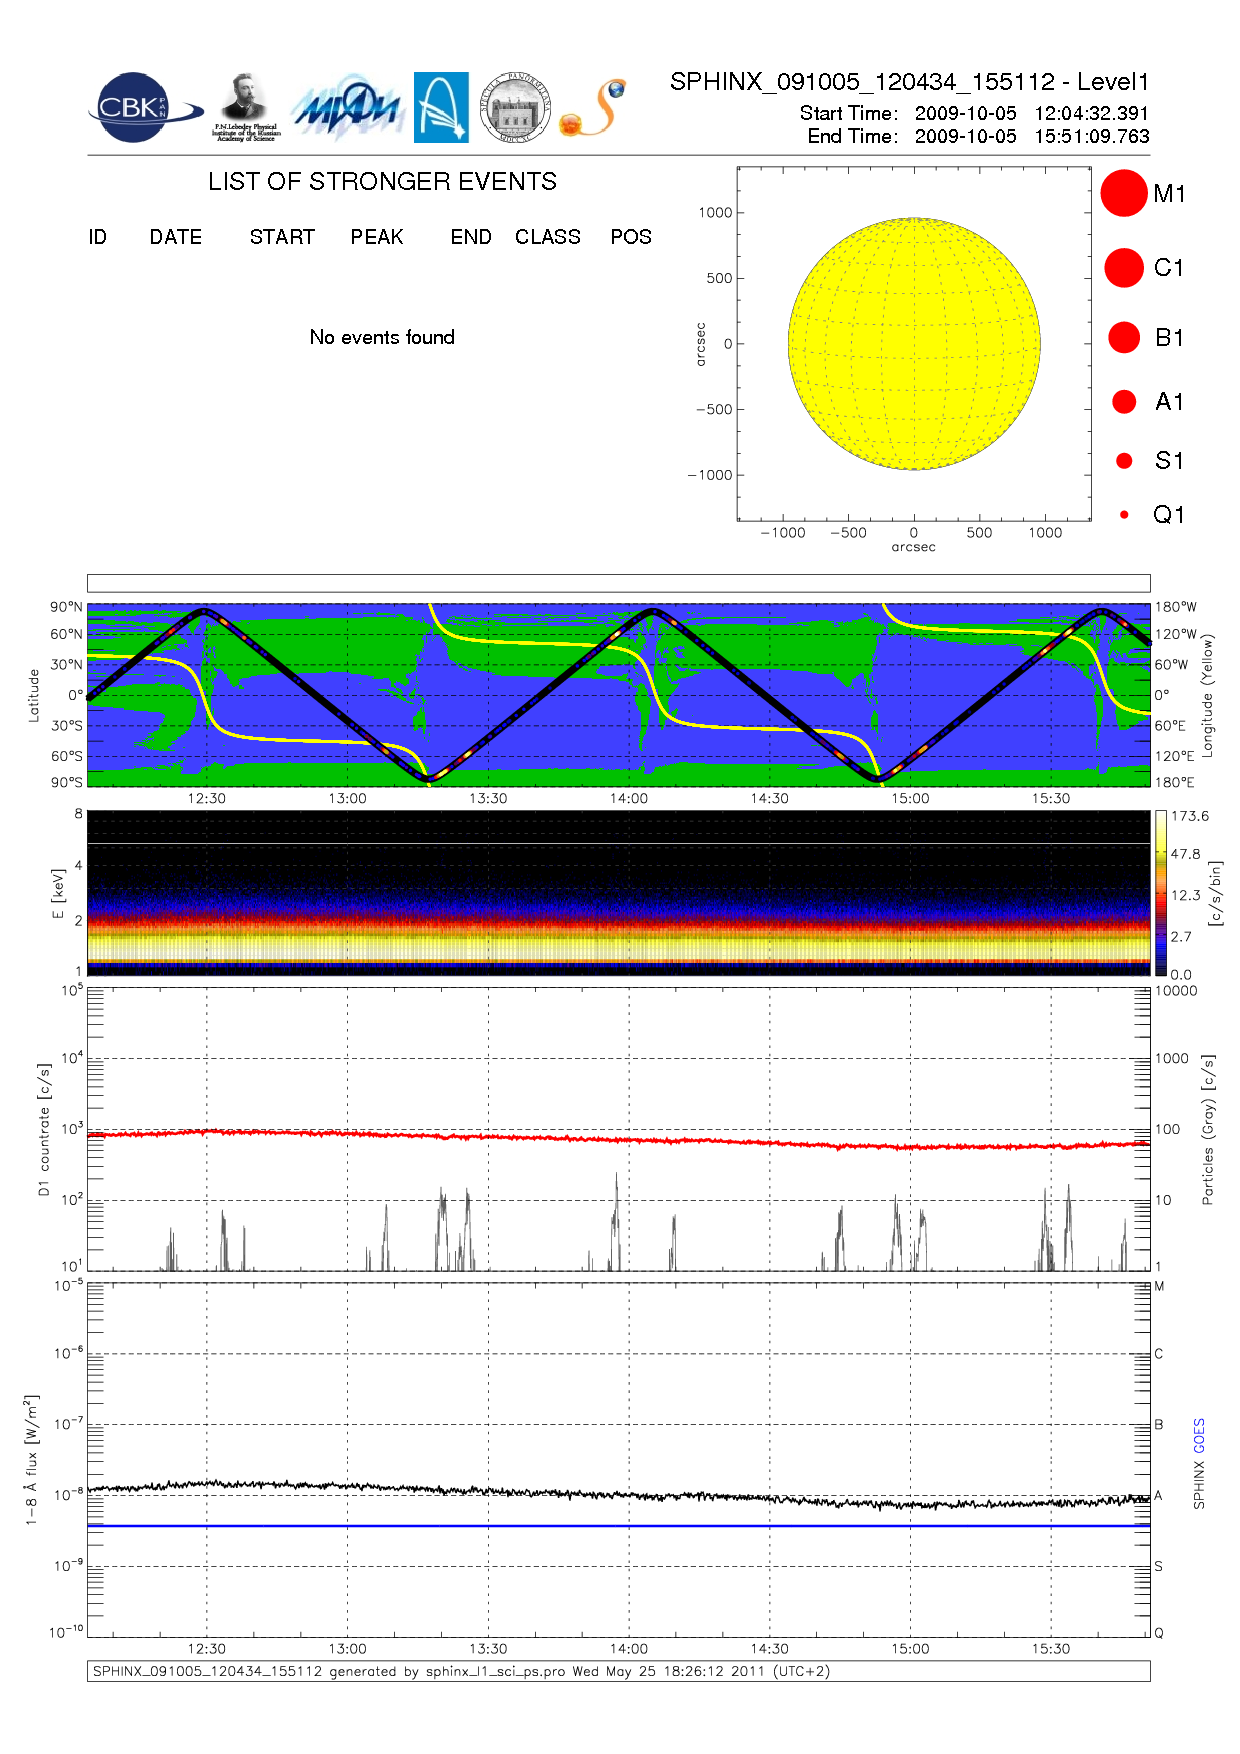Image resolution: width=1240 pixels, height=1754 pixels.
Task: Click the SPHINX Level1 title text
Action: point(909,82)
